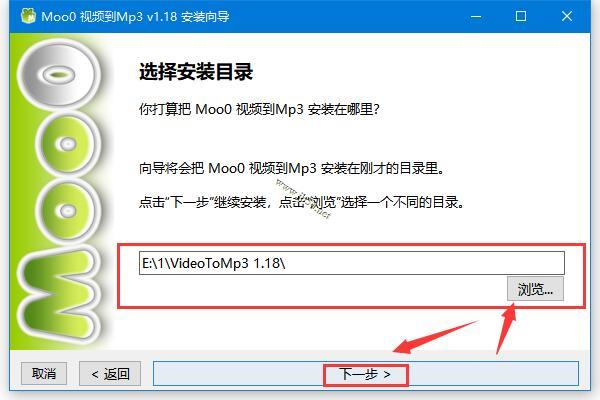Click the line starting with 向导将会把

click(292, 168)
